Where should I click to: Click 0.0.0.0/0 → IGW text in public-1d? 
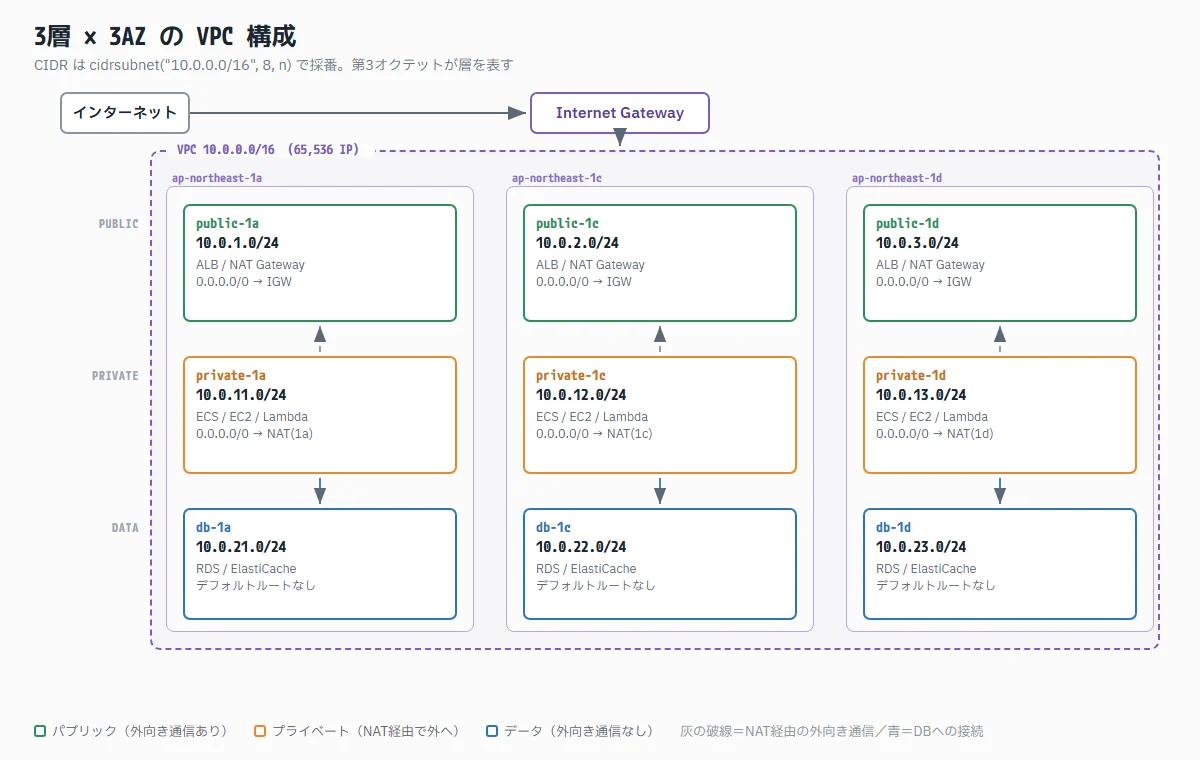924,282
